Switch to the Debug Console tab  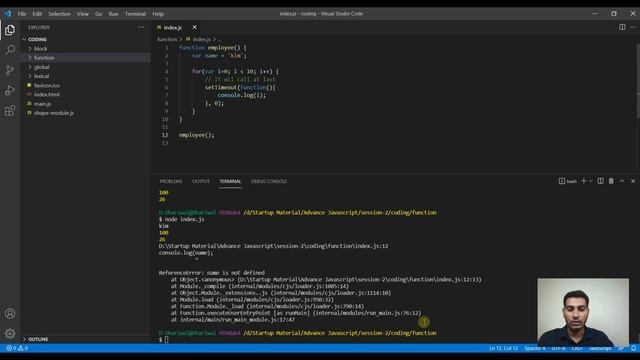pos(269,181)
